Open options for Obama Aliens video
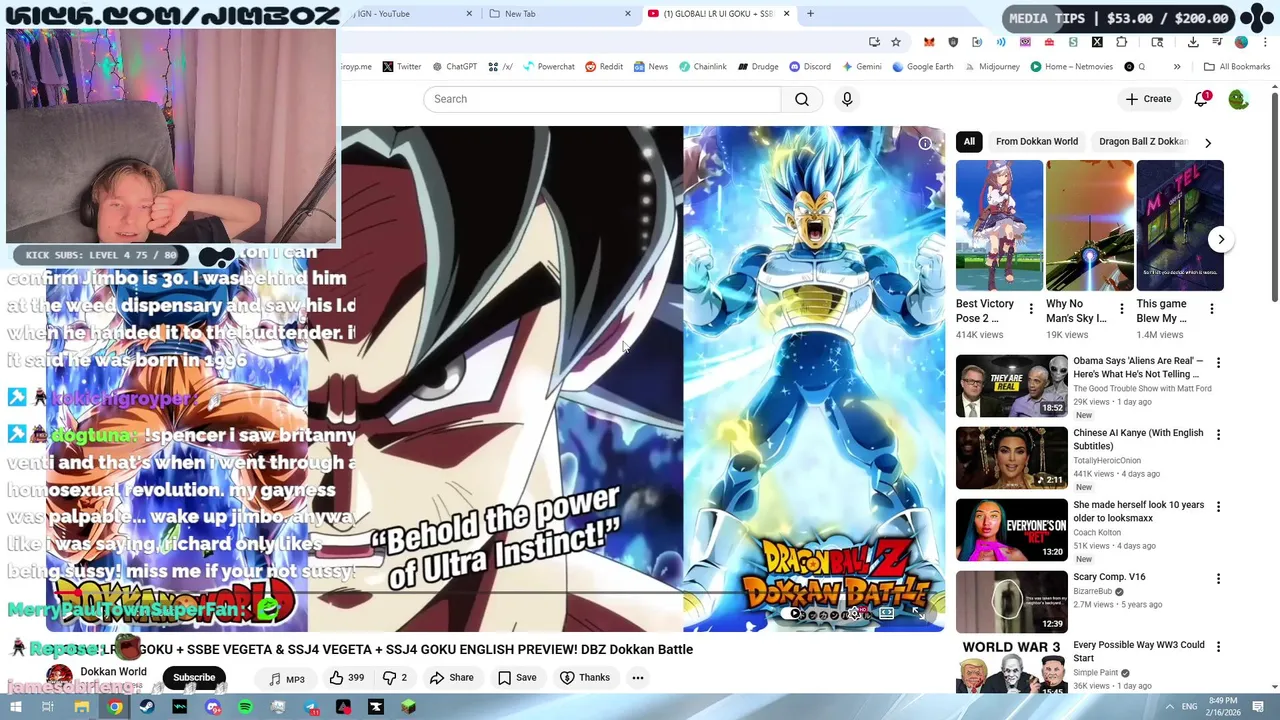1280x720 pixels. tap(1218, 363)
